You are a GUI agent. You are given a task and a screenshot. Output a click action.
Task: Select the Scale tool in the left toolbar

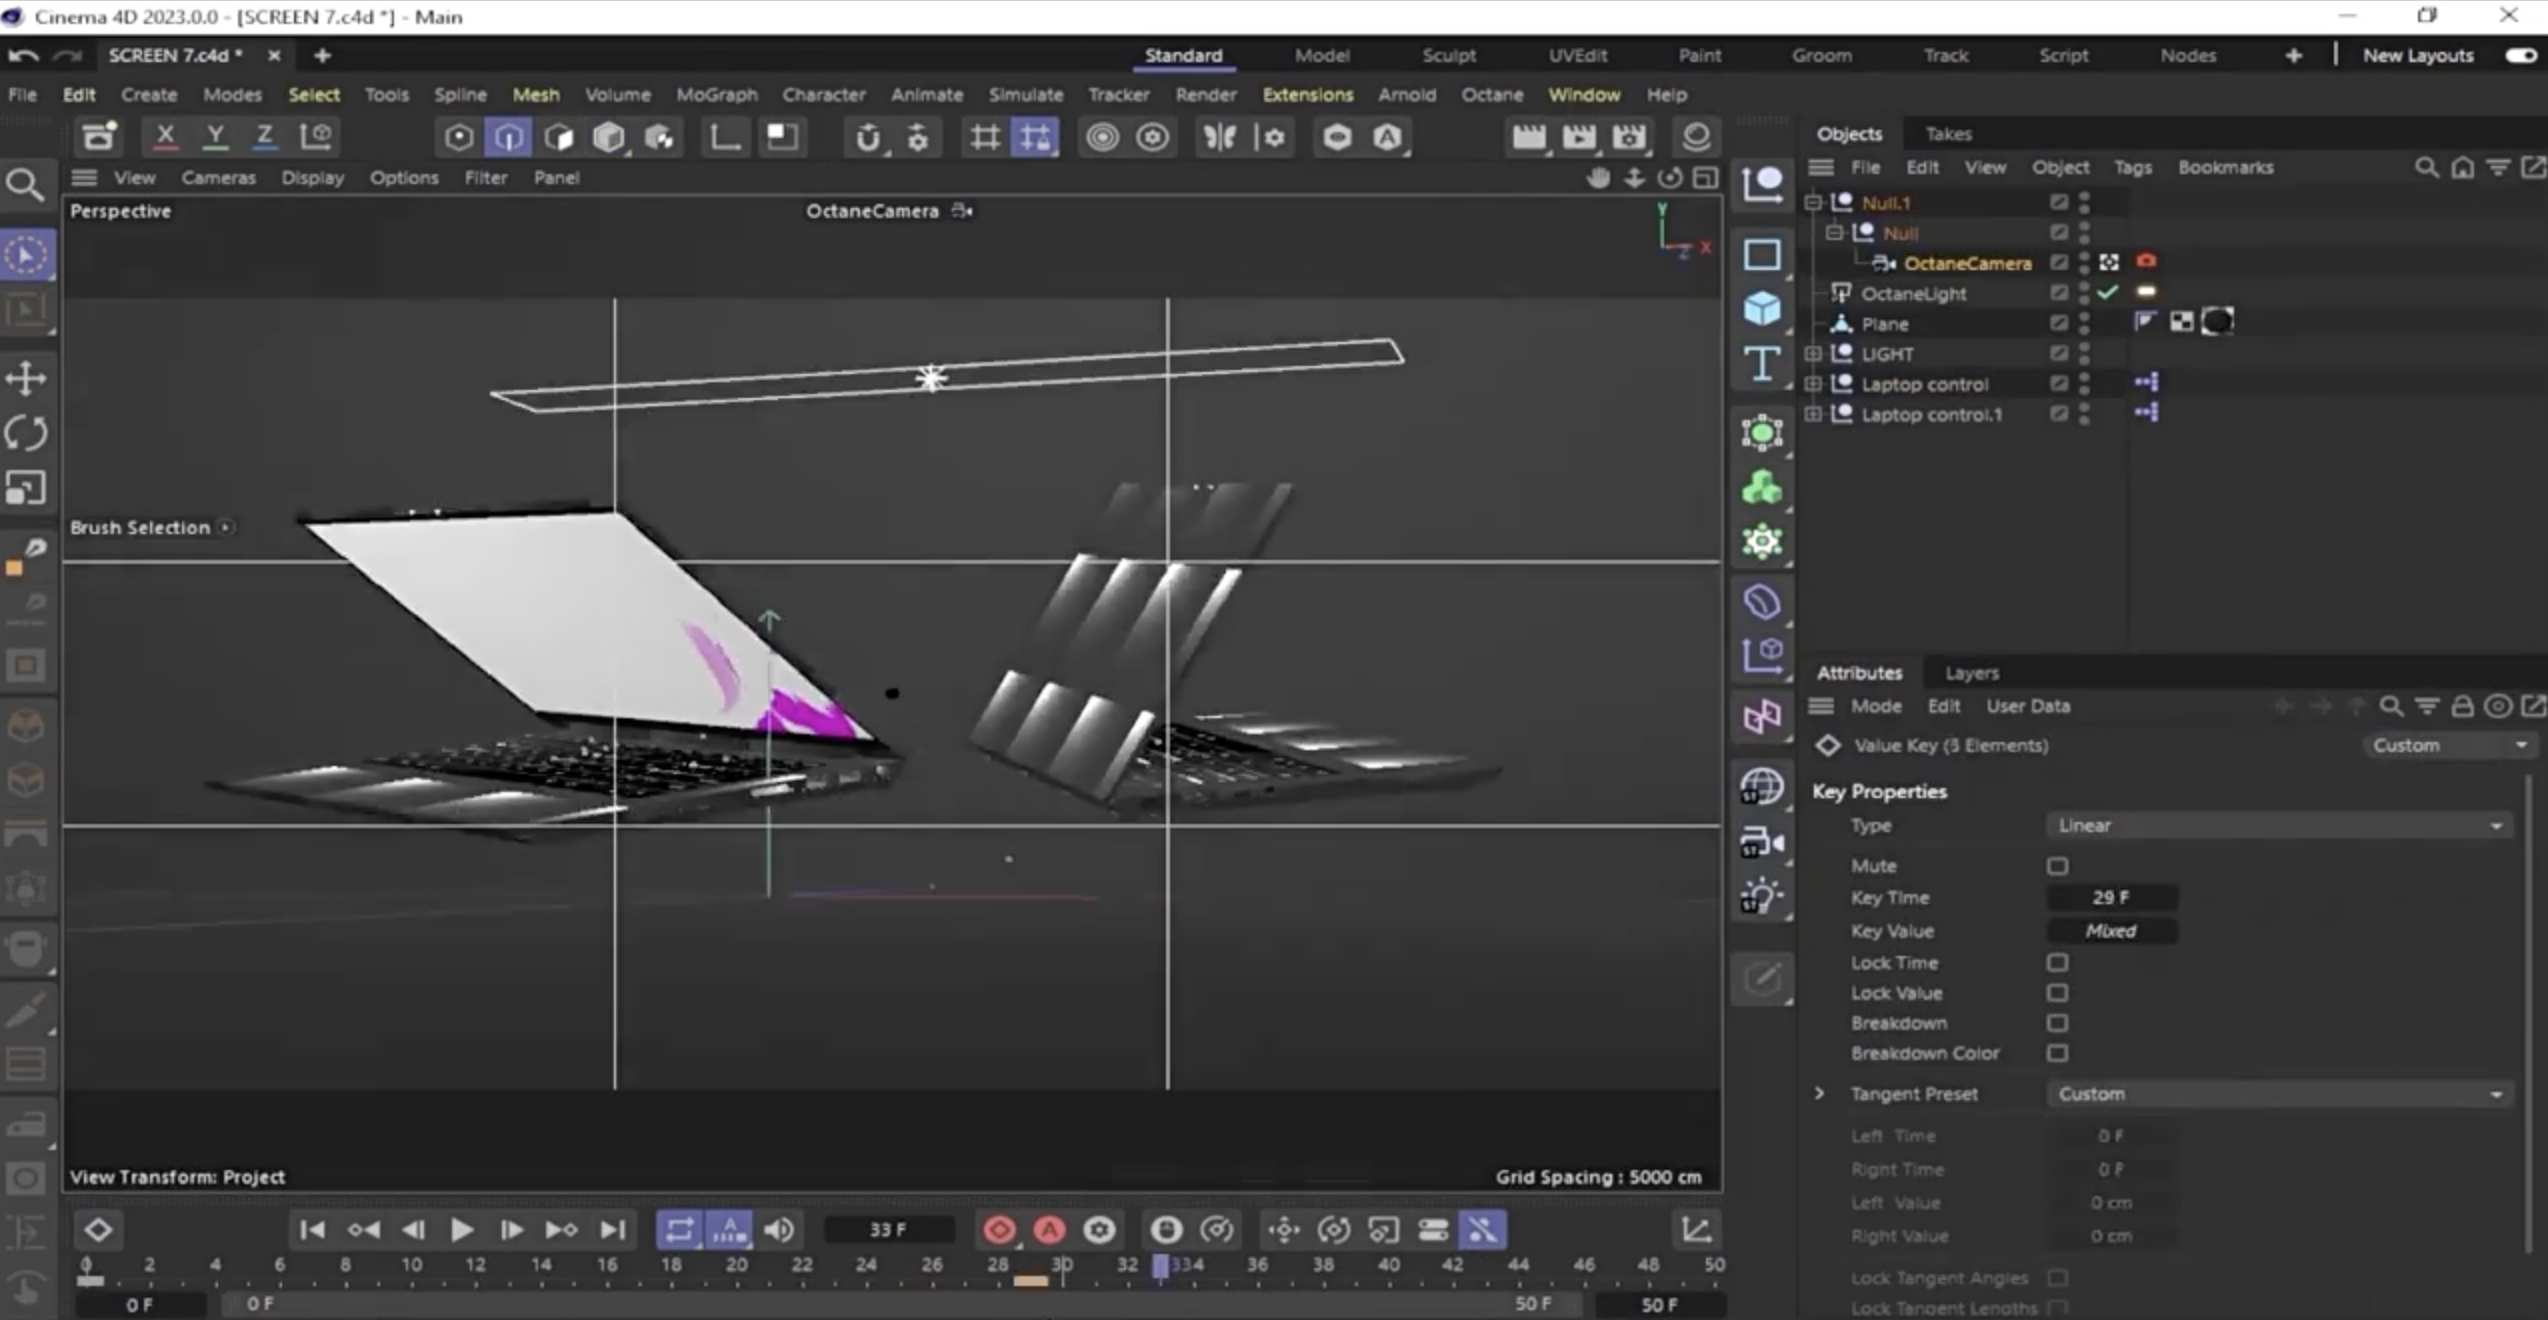pyautogui.click(x=27, y=487)
